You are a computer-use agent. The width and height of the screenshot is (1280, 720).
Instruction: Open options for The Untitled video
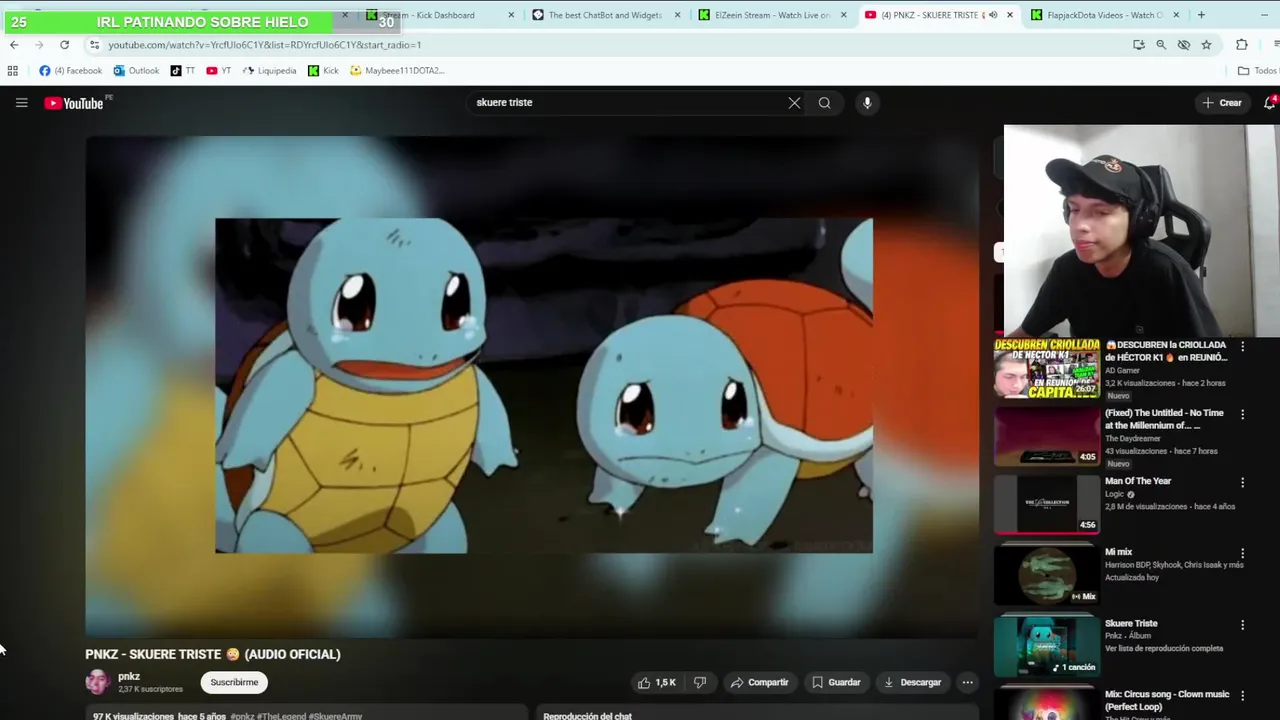point(1242,414)
